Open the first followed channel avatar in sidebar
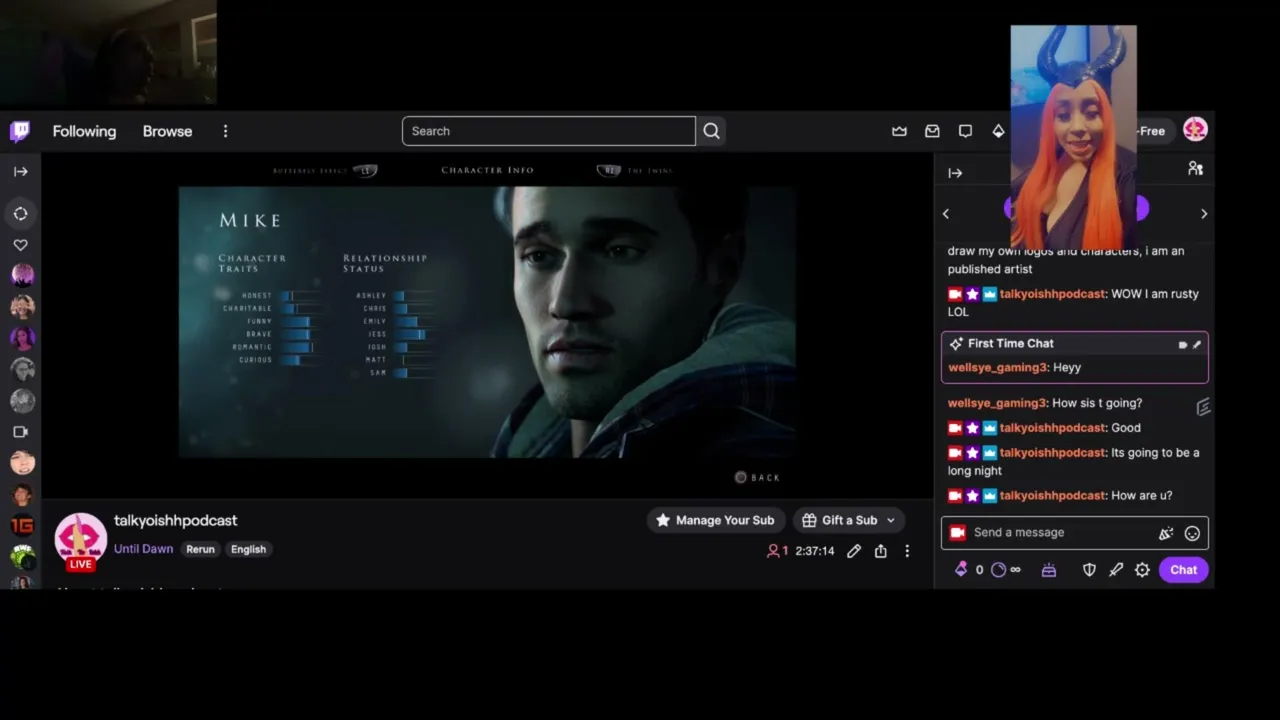This screenshot has width=1280, height=720. 22,275
